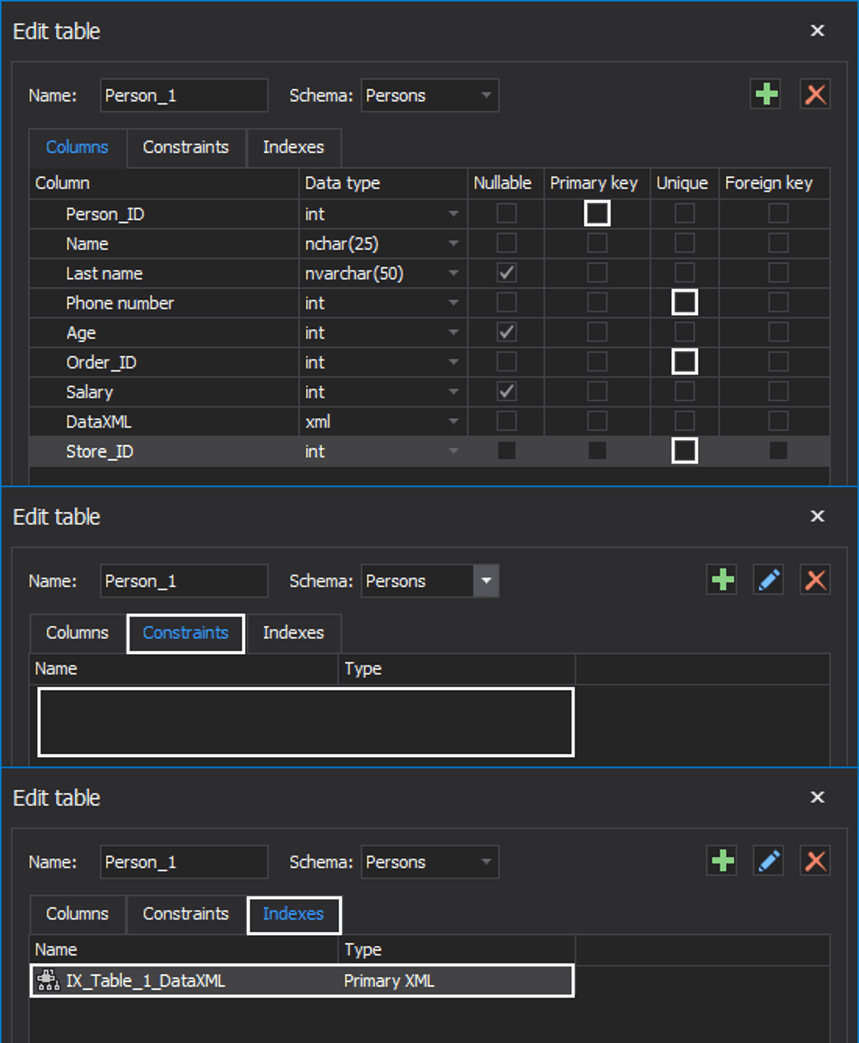This screenshot has height=1043, width=859.
Task: Click the red X delete icon in the top dialog
Action: click(x=815, y=94)
